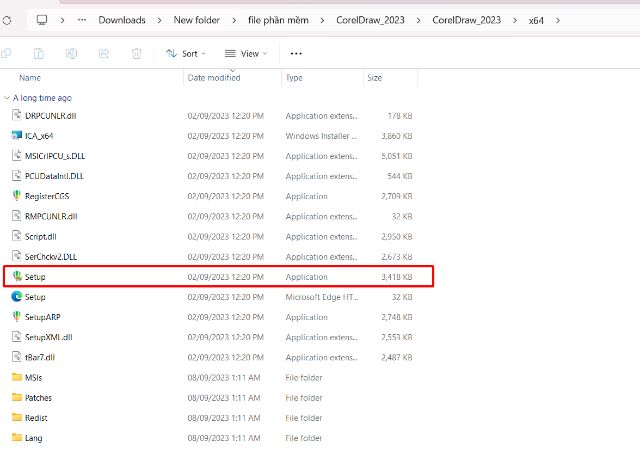Open the See more three-dots menu
This screenshot has height=466, width=640.
[295, 53]
